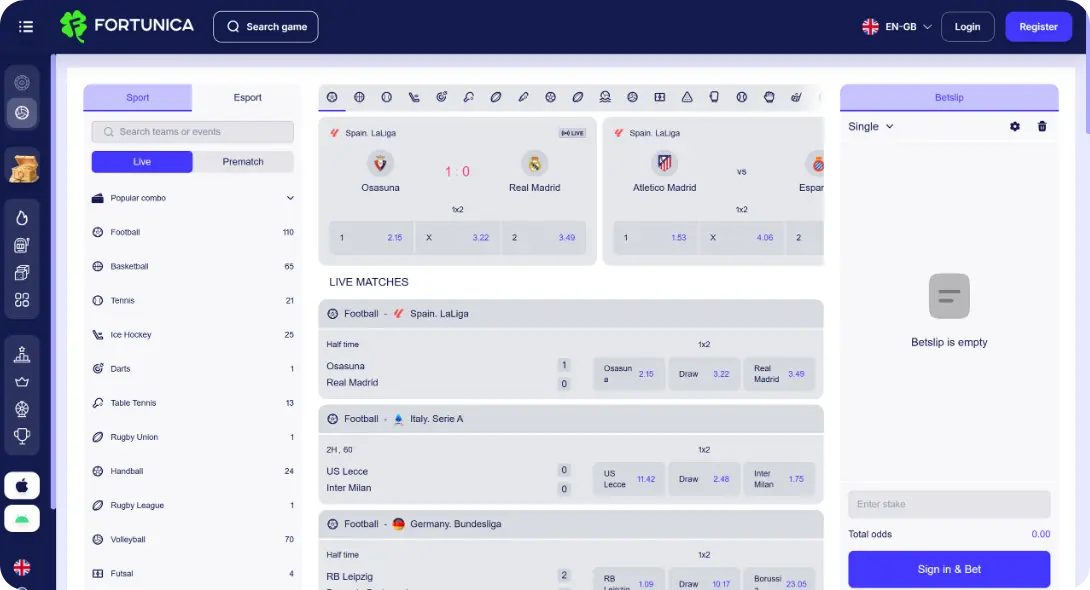1090x590 pixels.
Task: Open the trophy tournaments icon
Action: point(22,436)
